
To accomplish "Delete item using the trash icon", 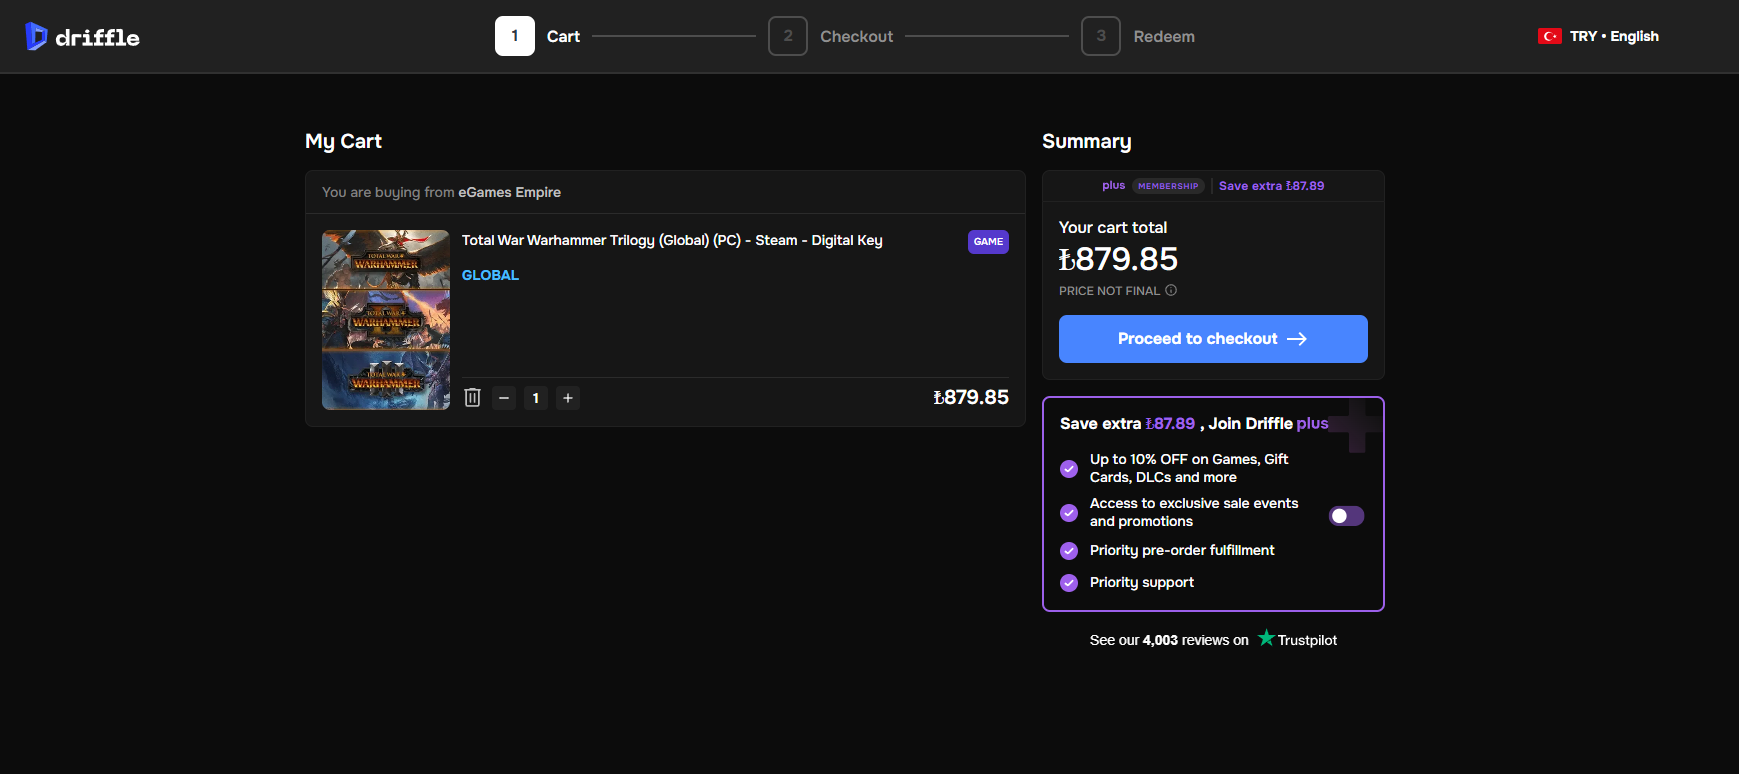I will point(473,398).
